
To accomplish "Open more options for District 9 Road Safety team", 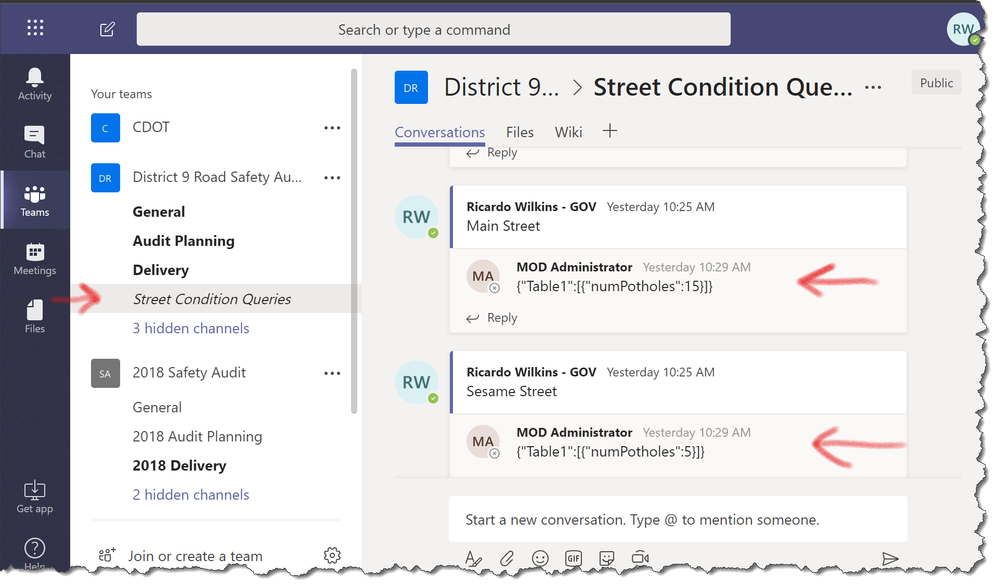I will click(x=332, y=178).
